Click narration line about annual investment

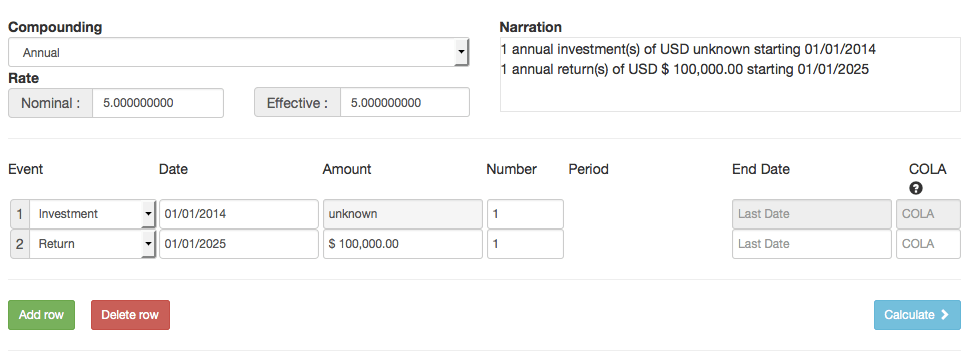click(688, 49)
